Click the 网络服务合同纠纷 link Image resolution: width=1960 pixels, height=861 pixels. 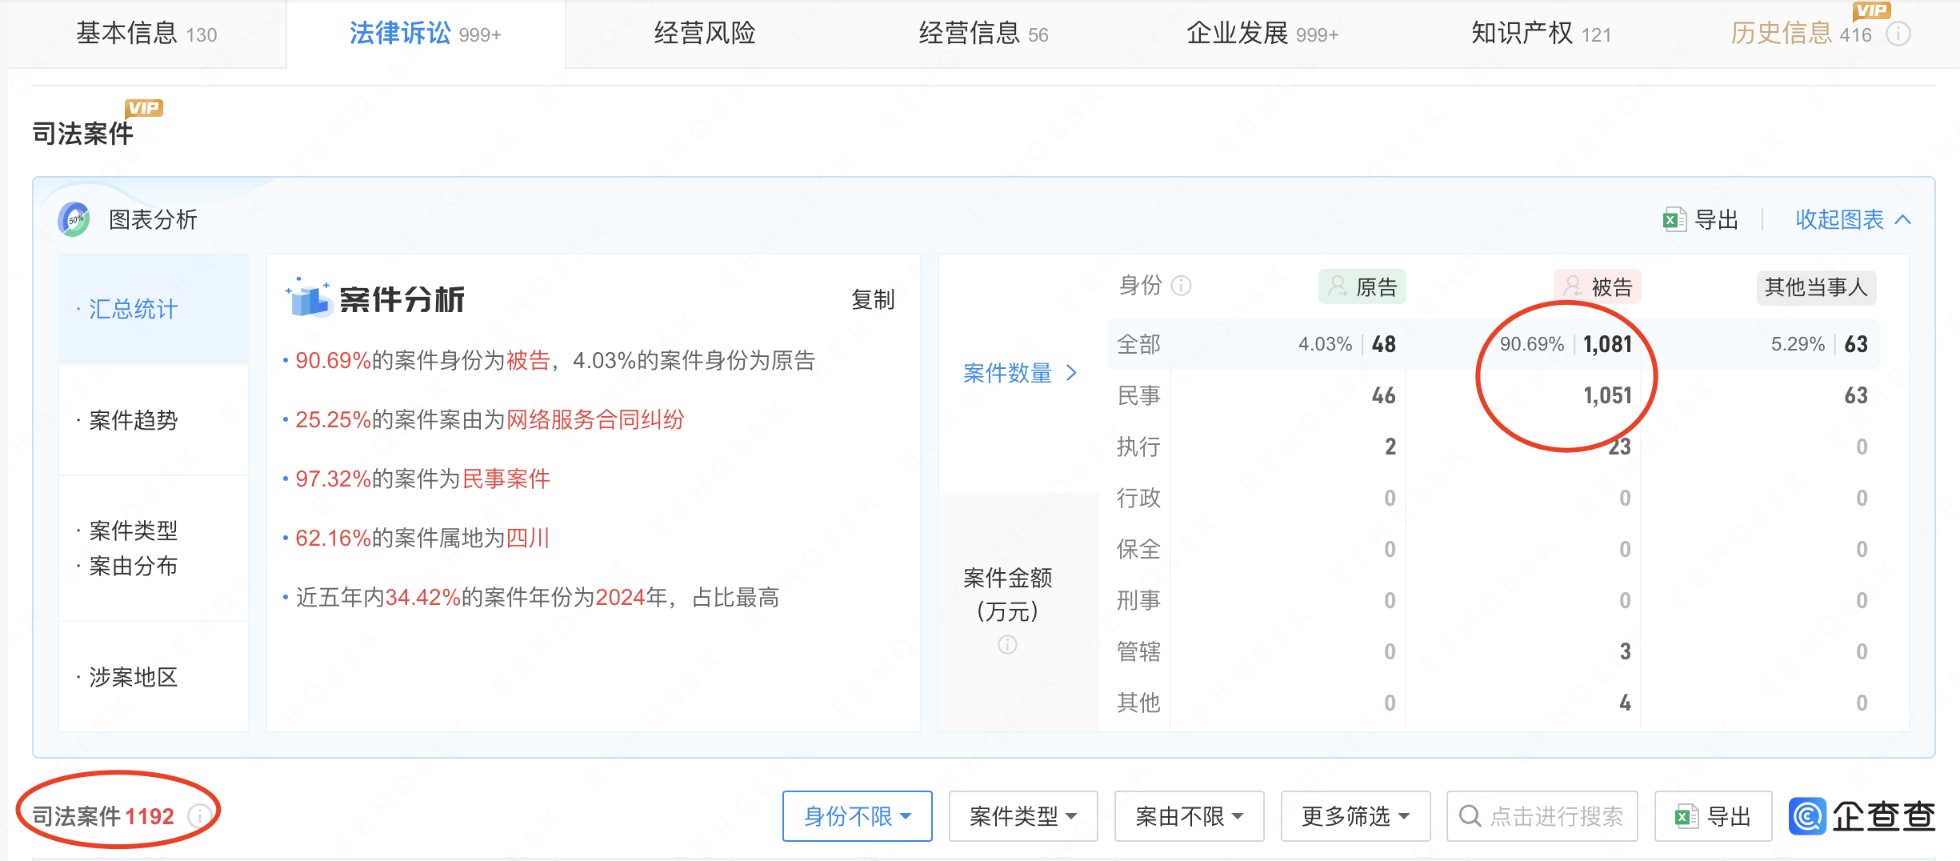[x=595, y=419]
